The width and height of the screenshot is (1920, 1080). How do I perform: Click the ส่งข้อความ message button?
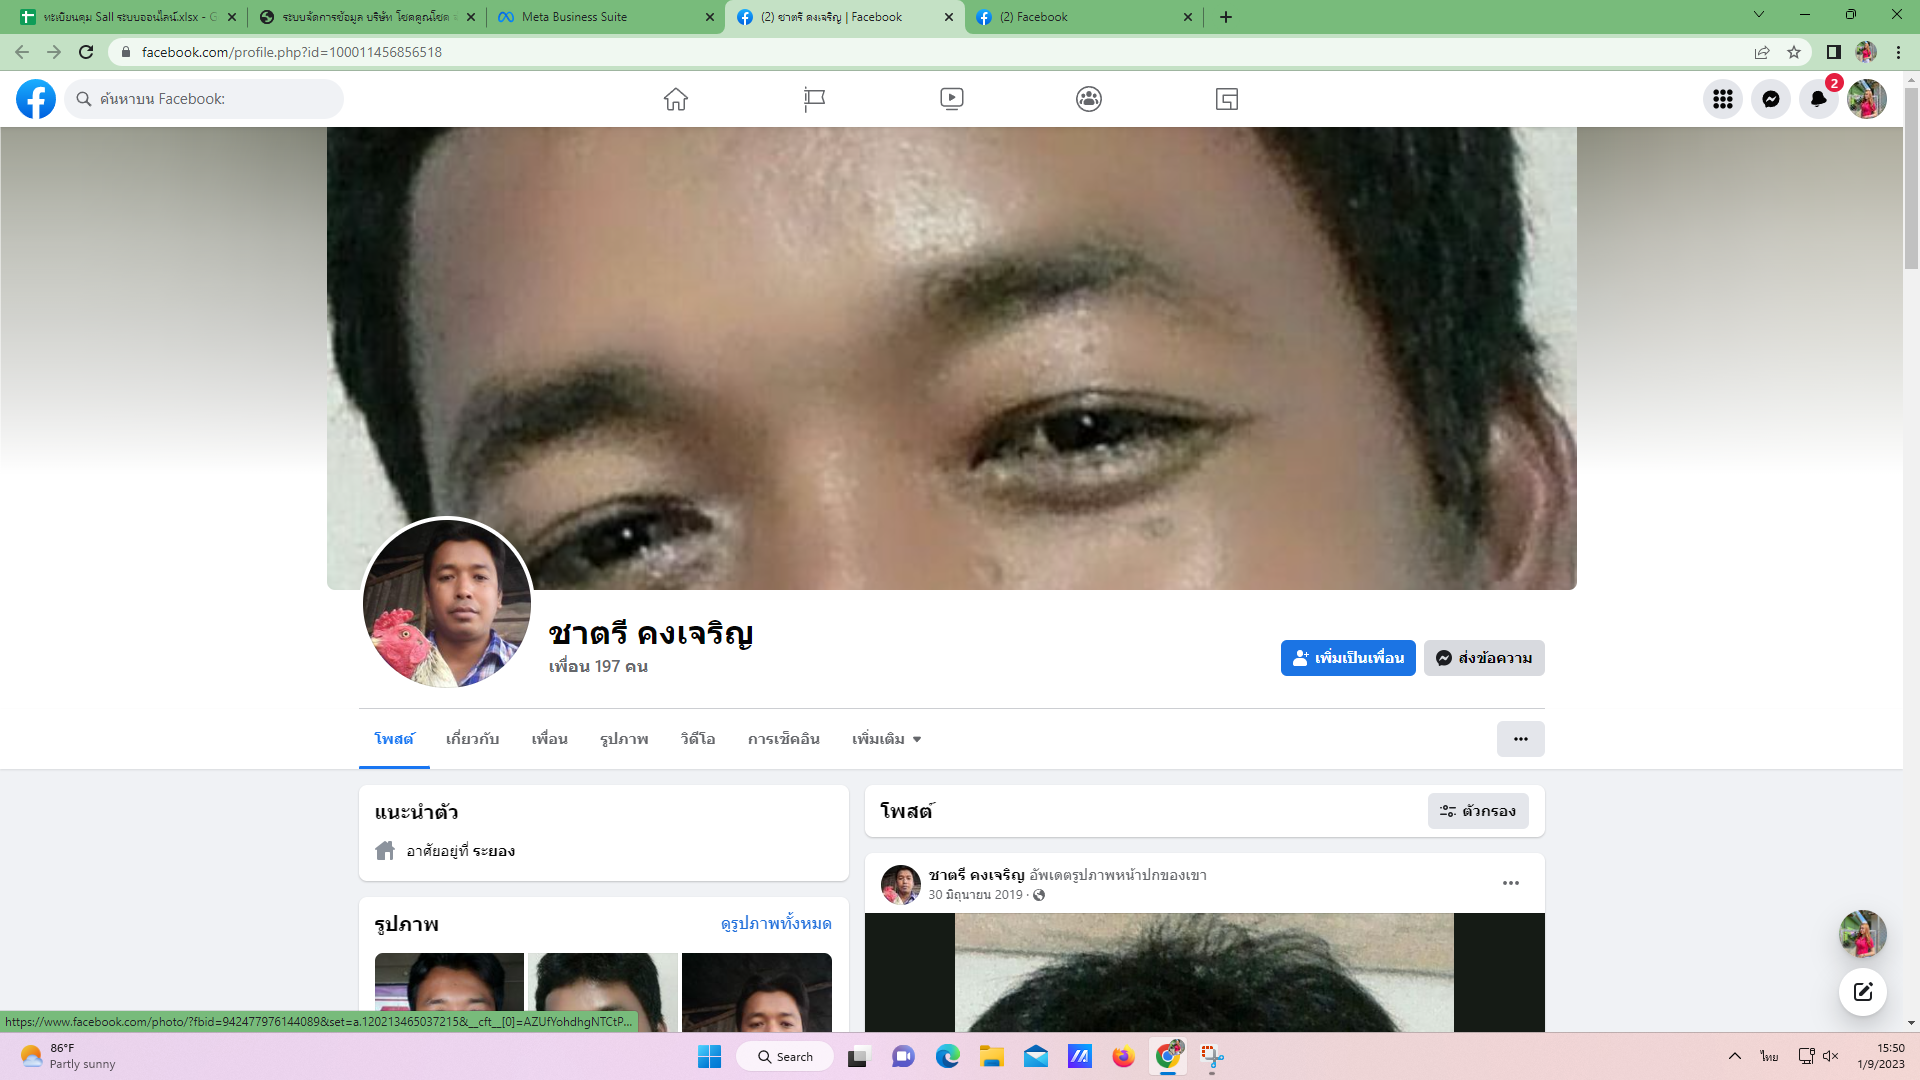click(1484, 658)
